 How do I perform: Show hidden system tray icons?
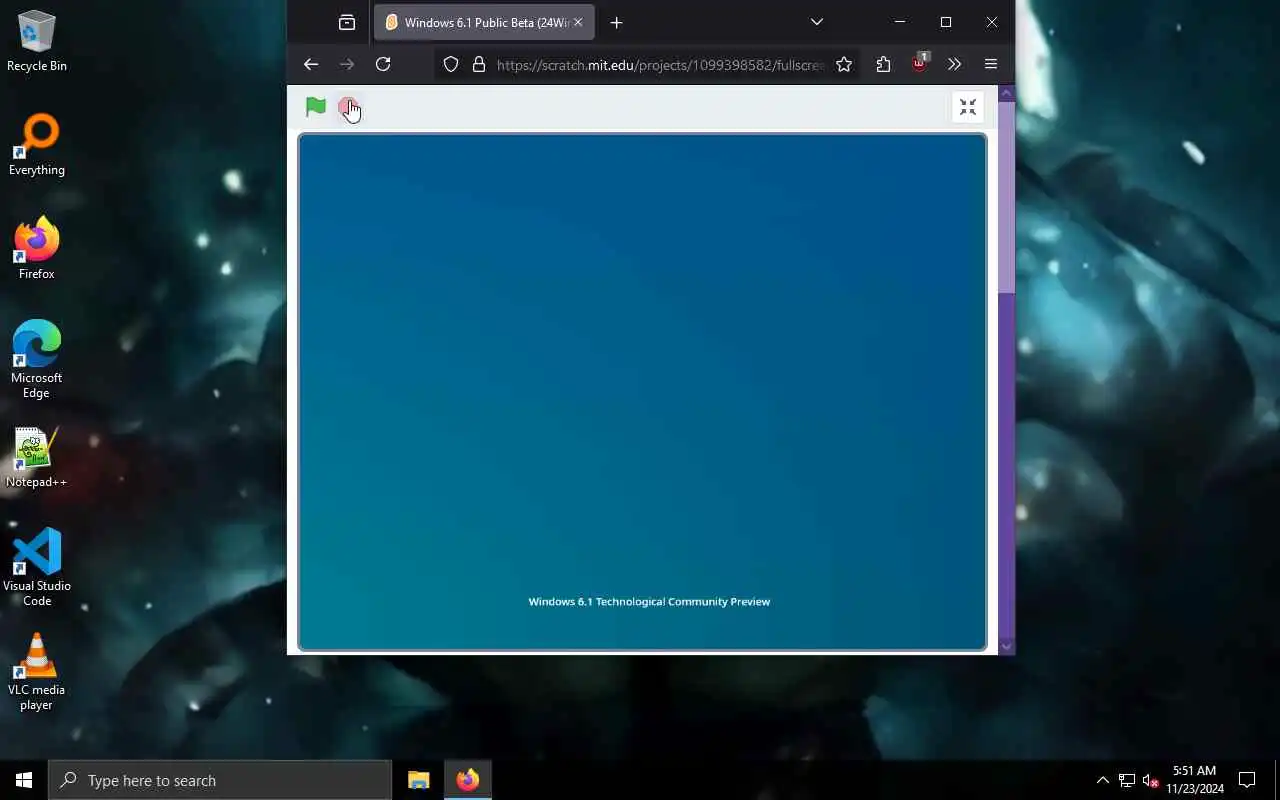tap(1103, 780)
